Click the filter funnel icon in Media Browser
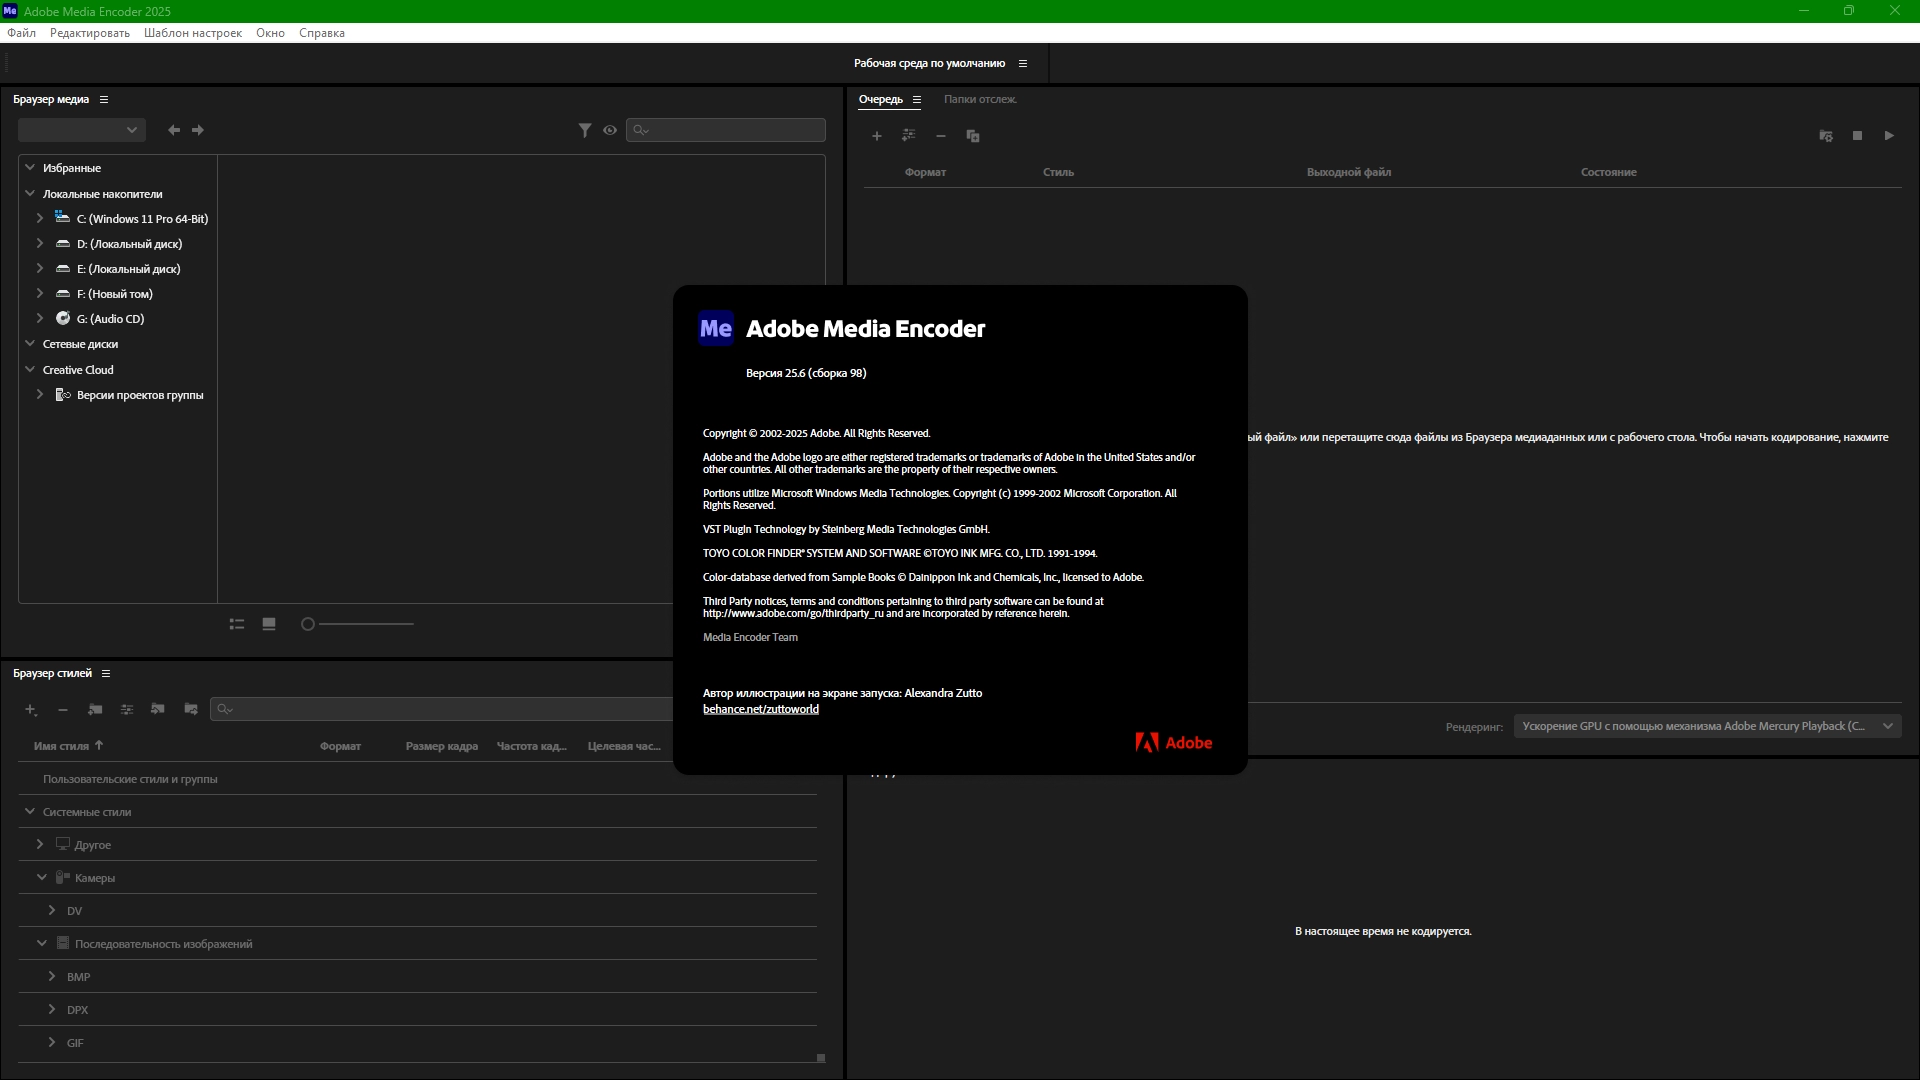The image size is (1920, 1080). (585, 130)
